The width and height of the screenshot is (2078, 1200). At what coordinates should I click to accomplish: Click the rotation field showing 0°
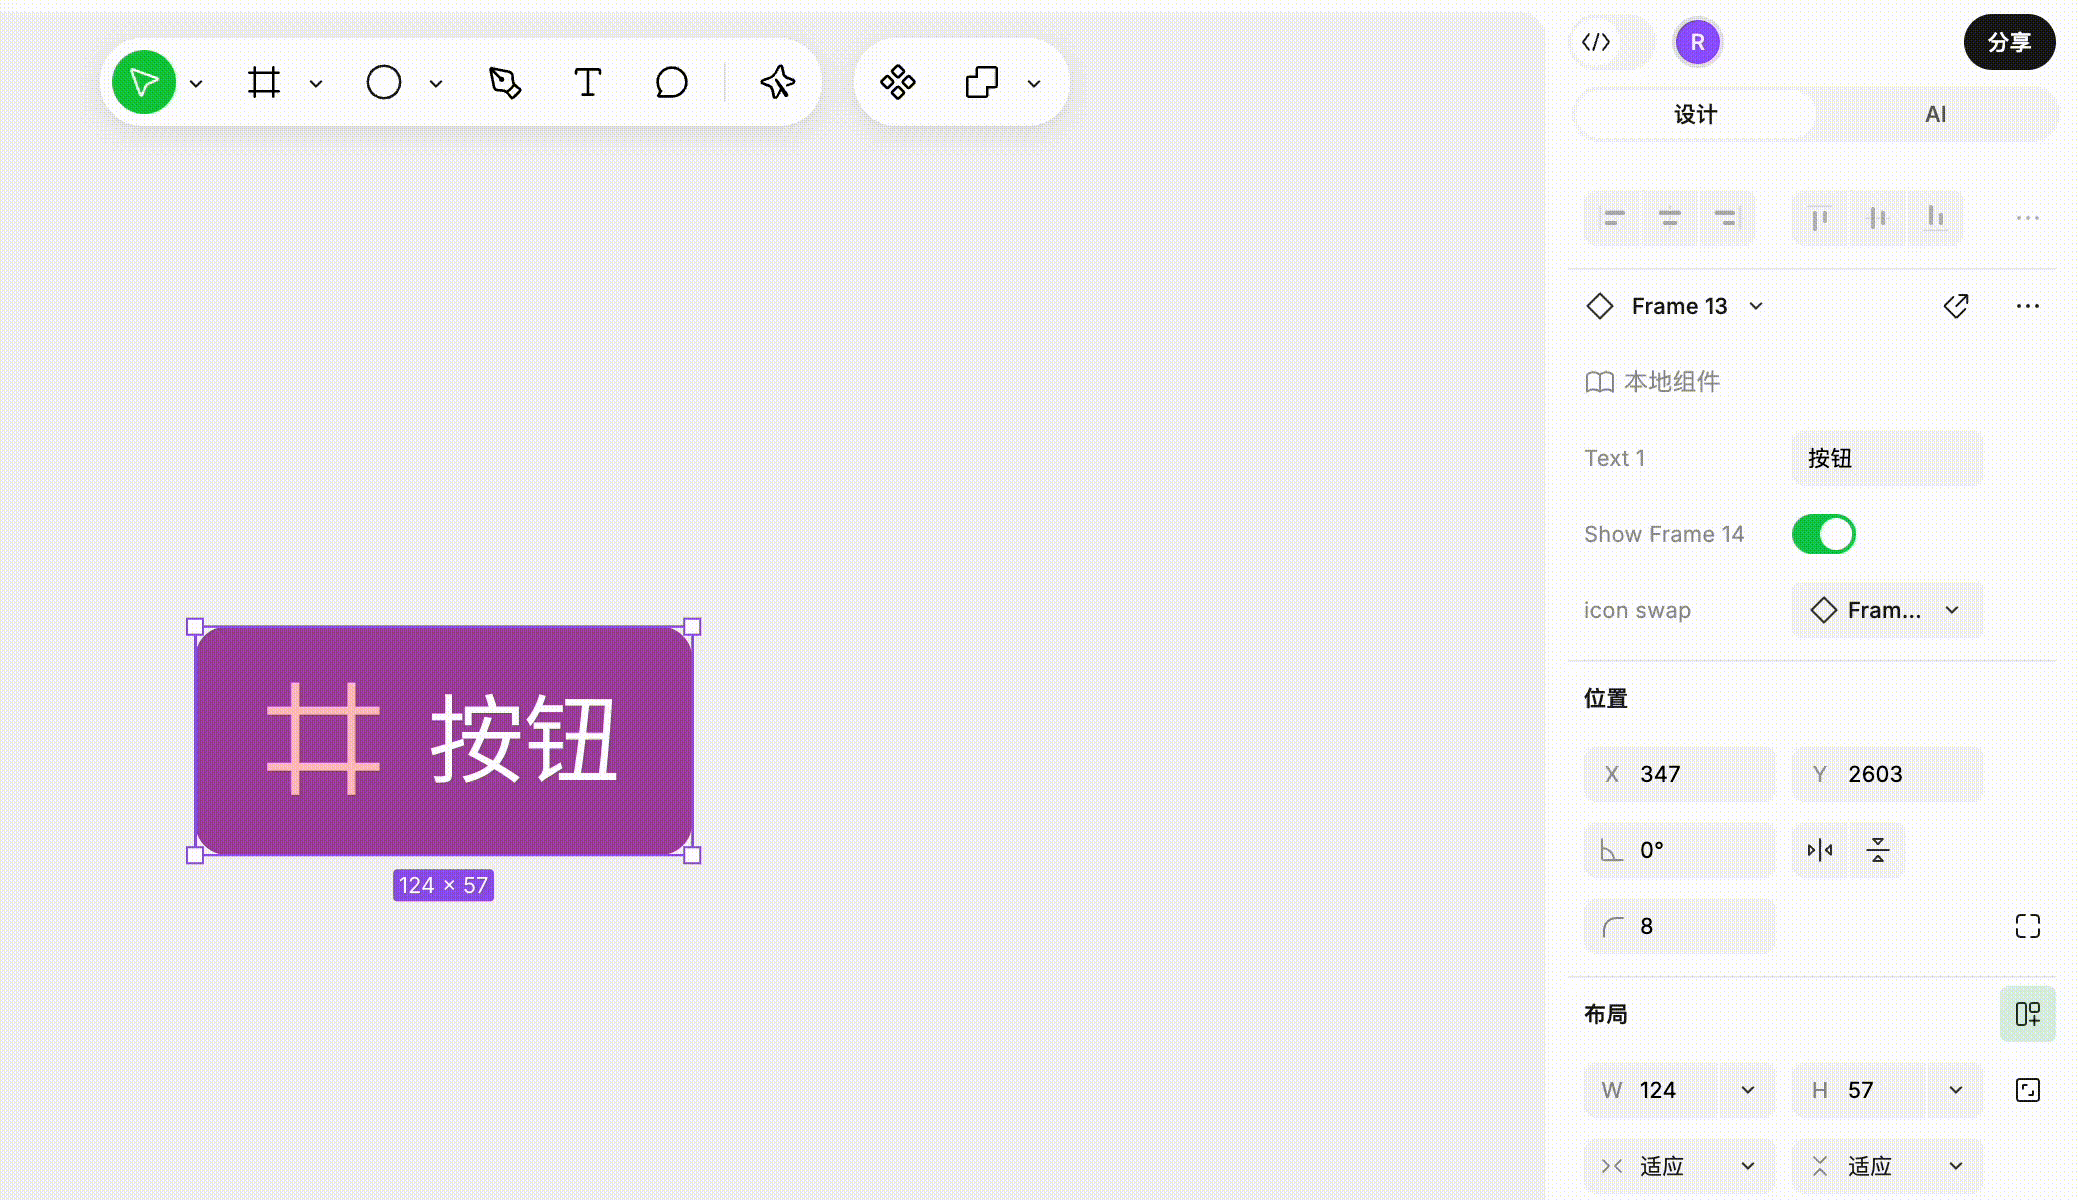point(1680,850)
